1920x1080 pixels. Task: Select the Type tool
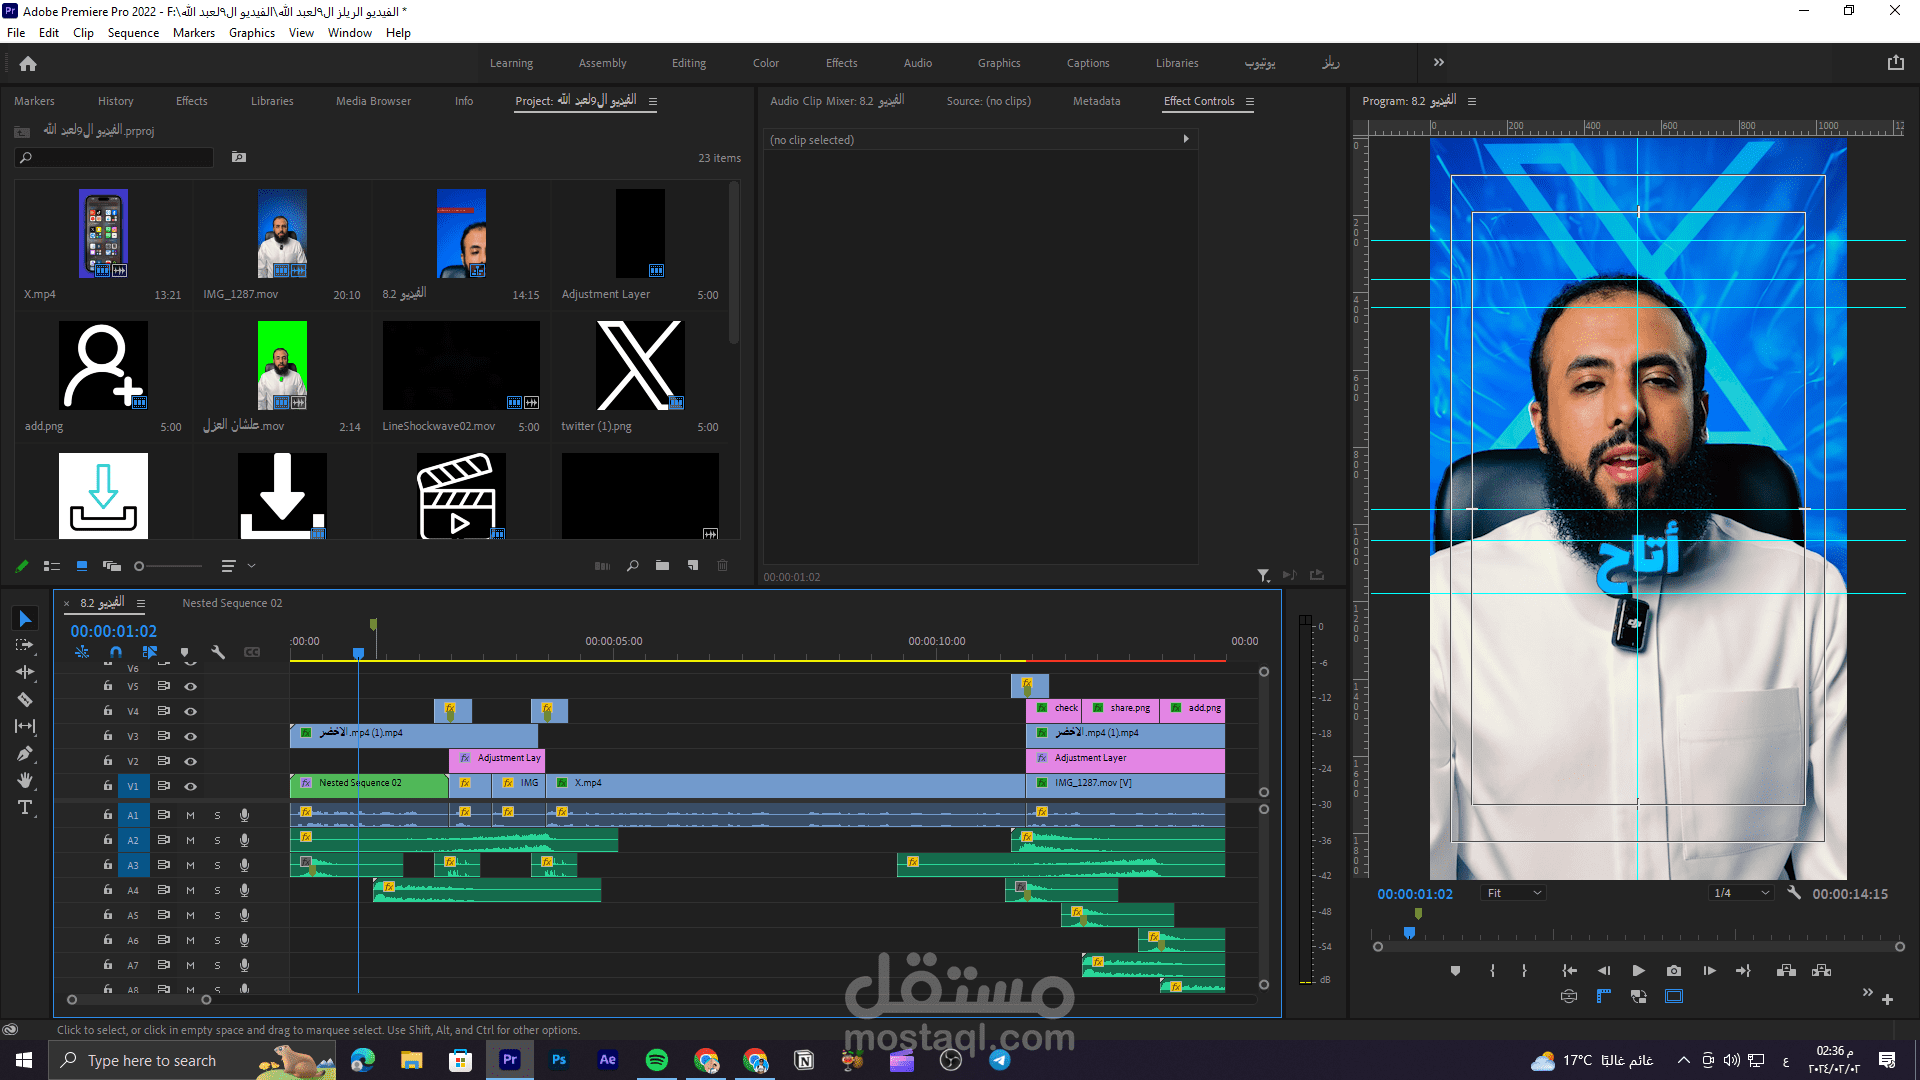(25, 808)
